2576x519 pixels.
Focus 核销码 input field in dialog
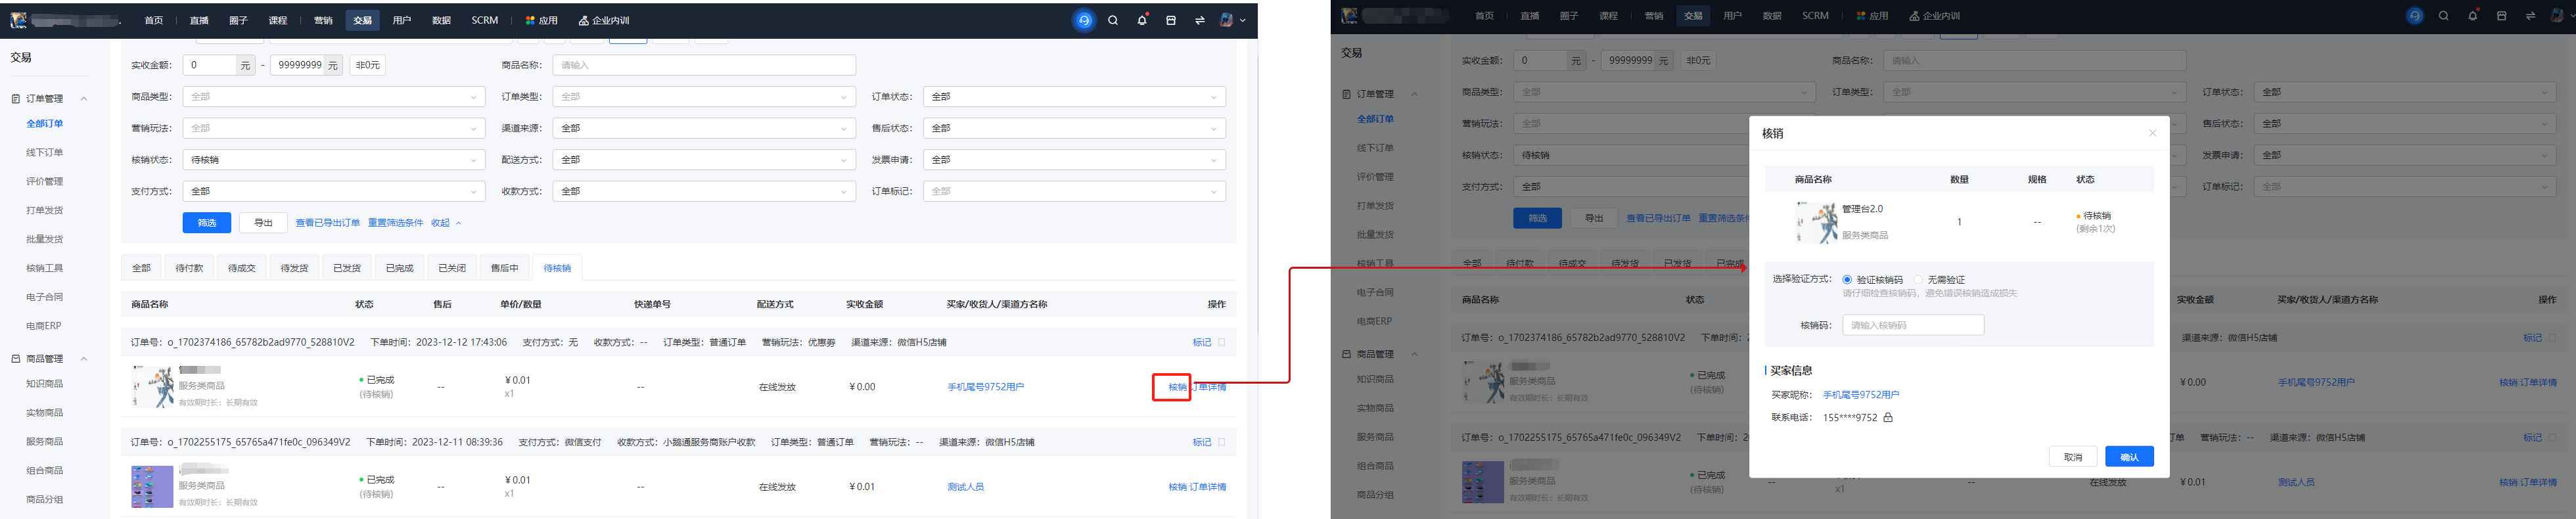(1913, 325)
